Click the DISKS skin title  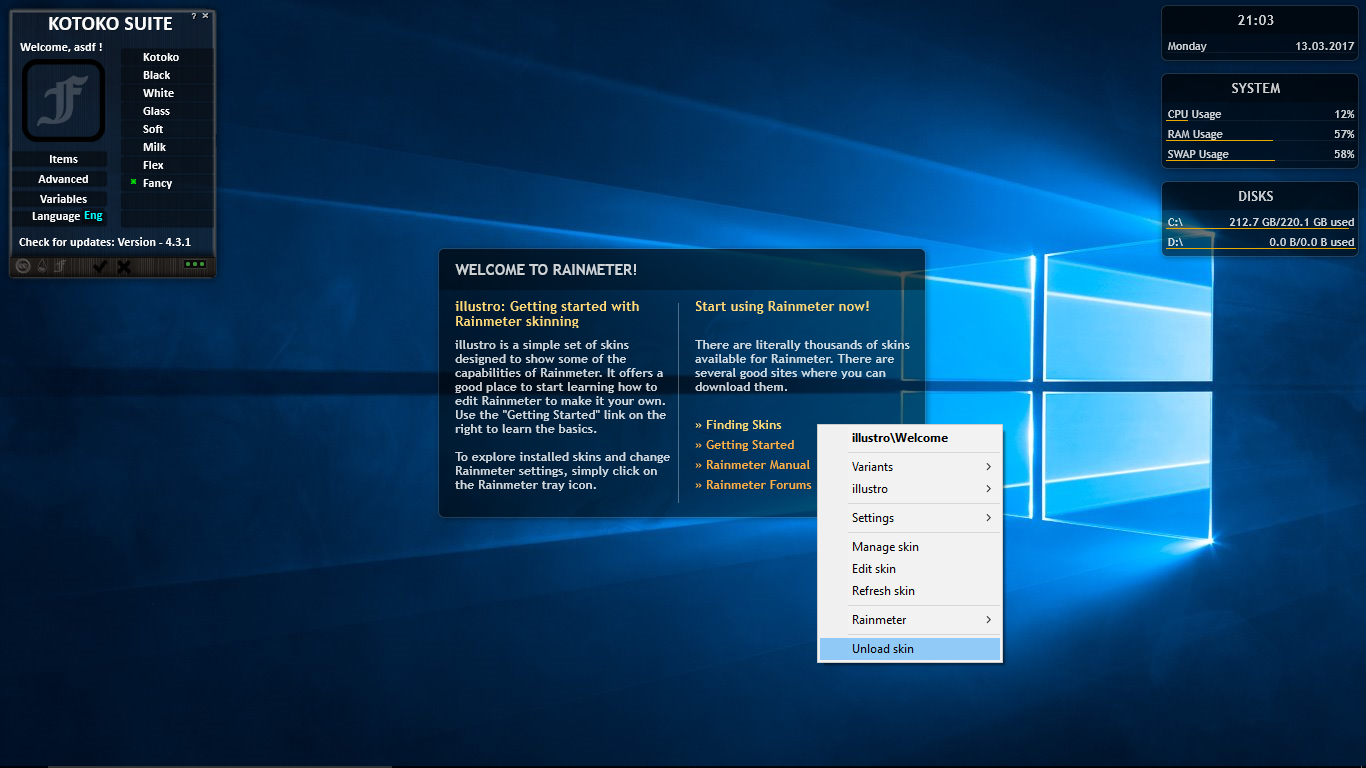1256,196
